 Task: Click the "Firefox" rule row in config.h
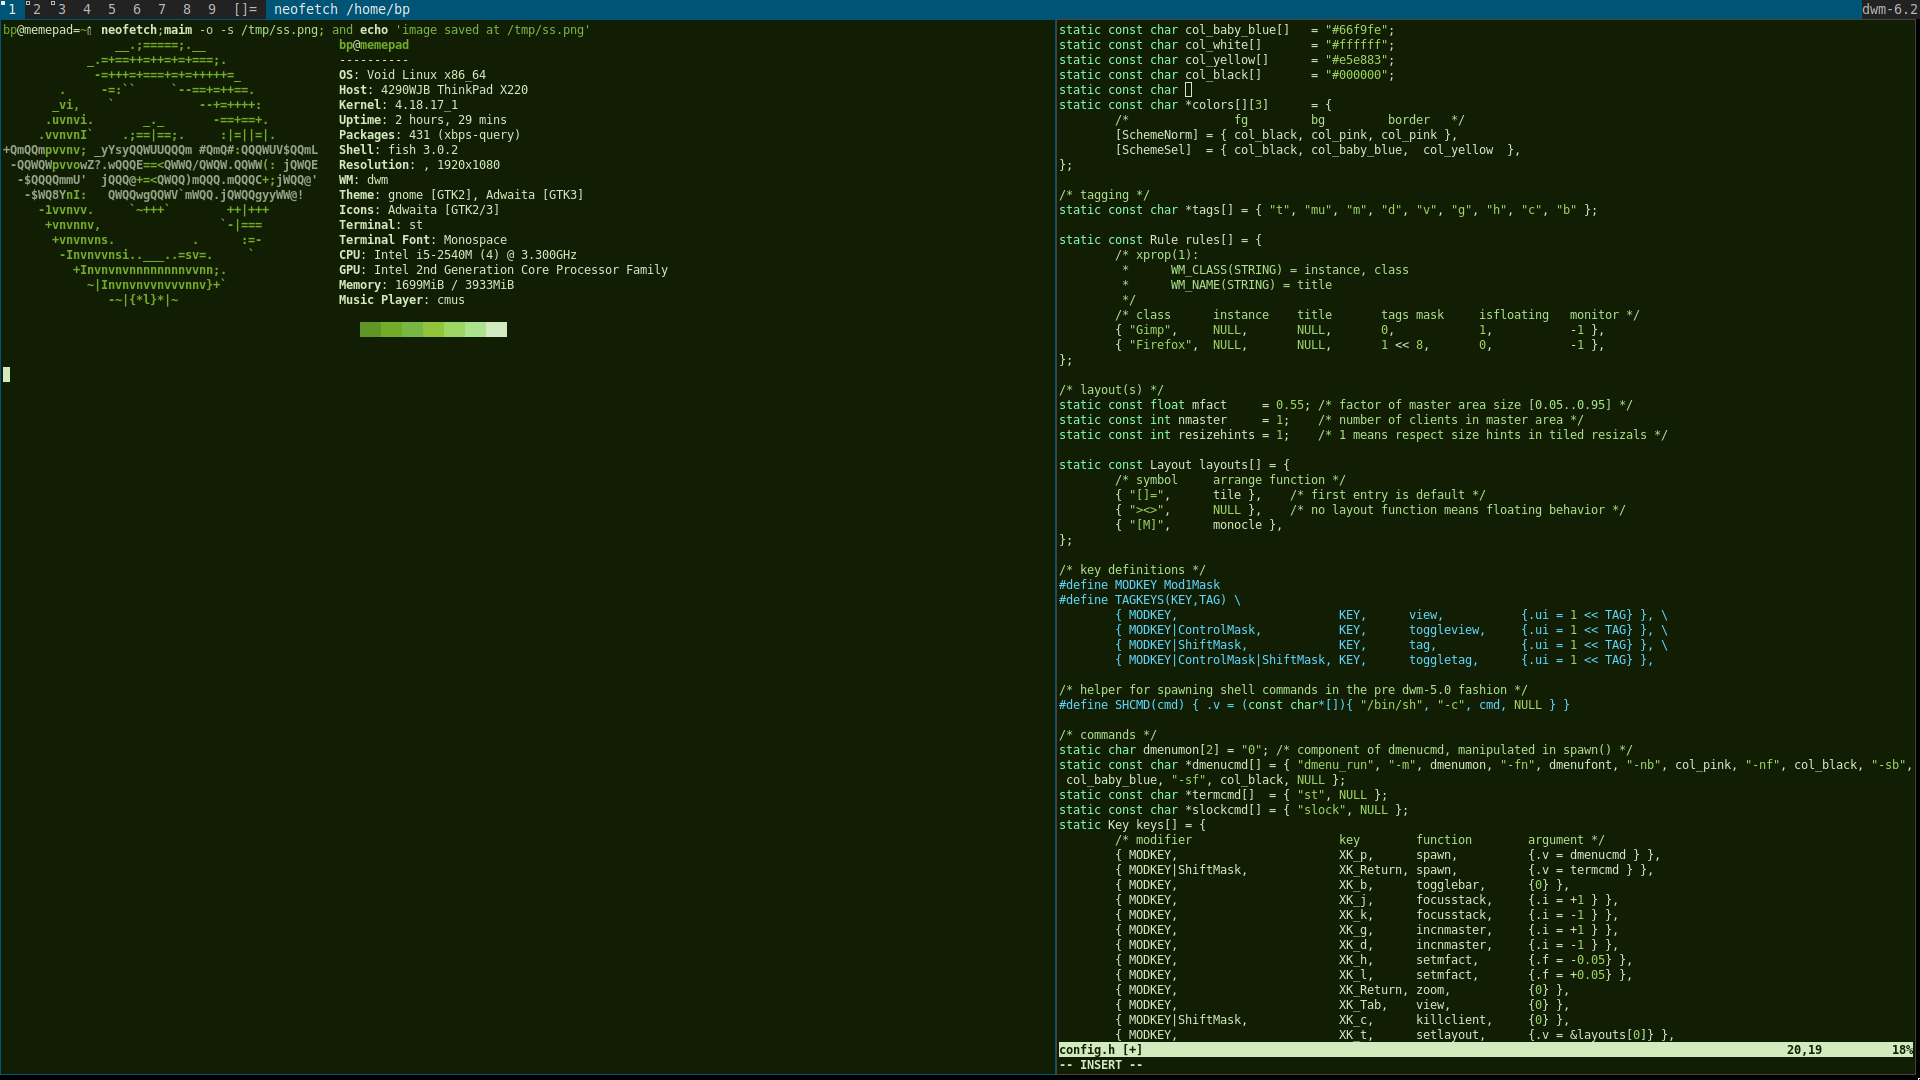click(1359, 345)
